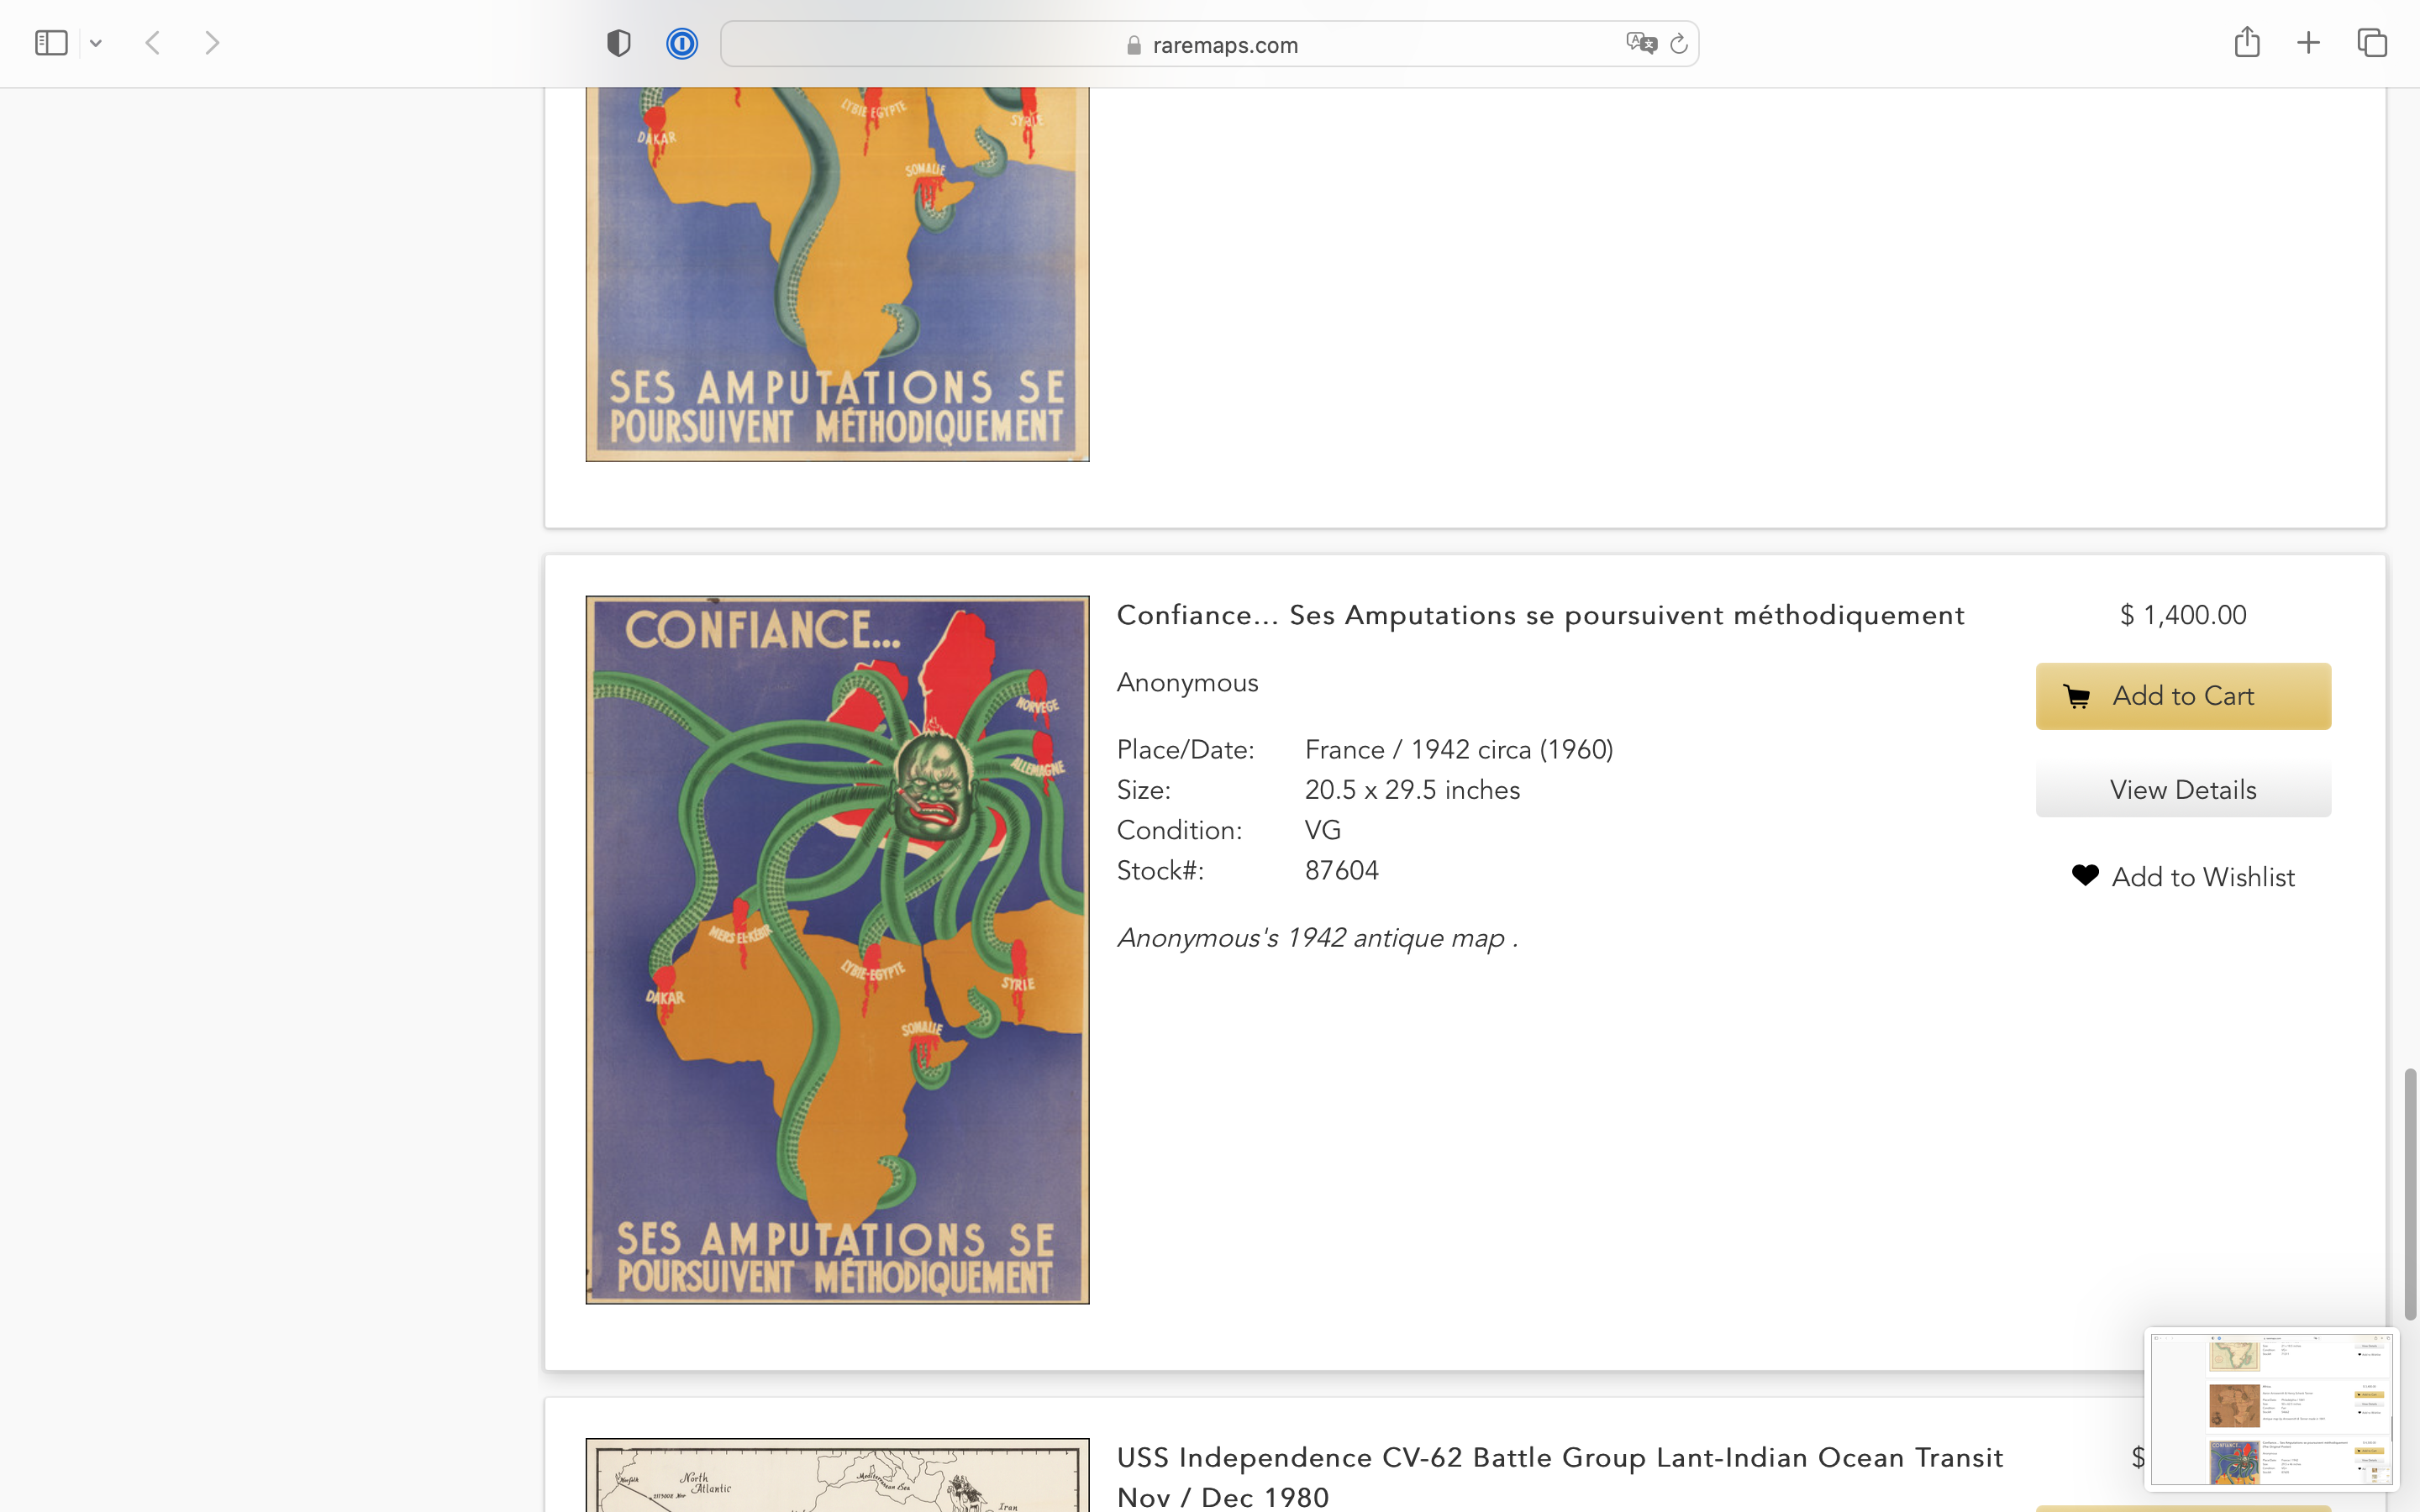The image size is (2420, 1512).
Task: Click the screenshot preview thumbnail in corner
Action: (2271, 1409)
